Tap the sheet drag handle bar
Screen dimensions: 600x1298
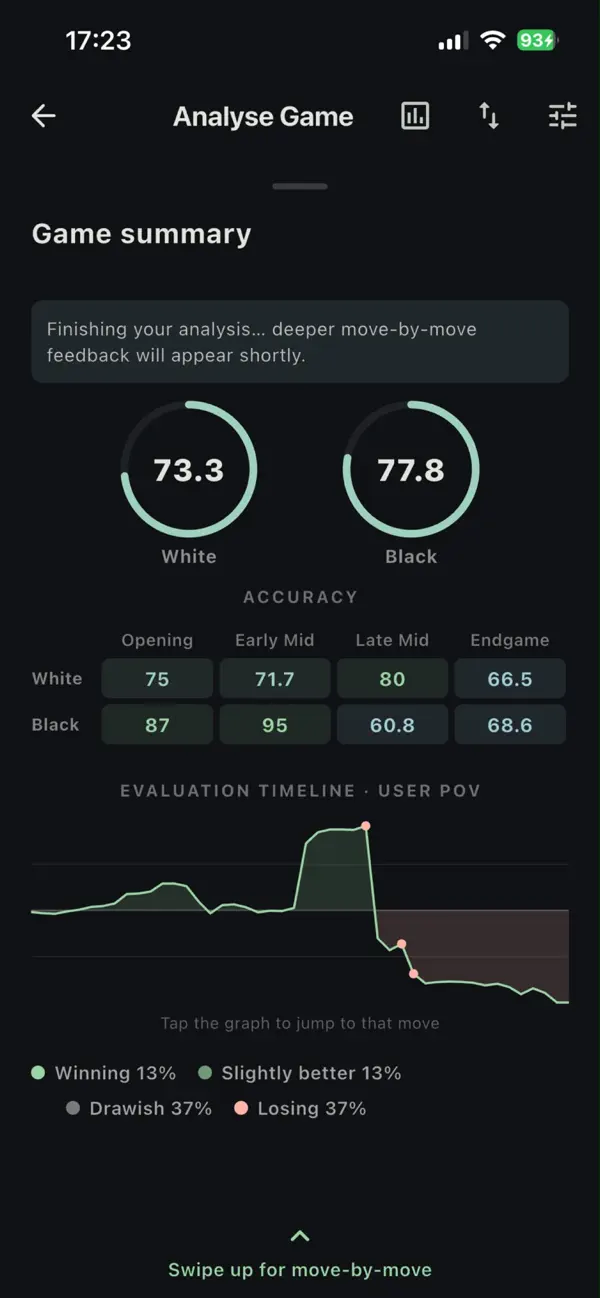300,186
